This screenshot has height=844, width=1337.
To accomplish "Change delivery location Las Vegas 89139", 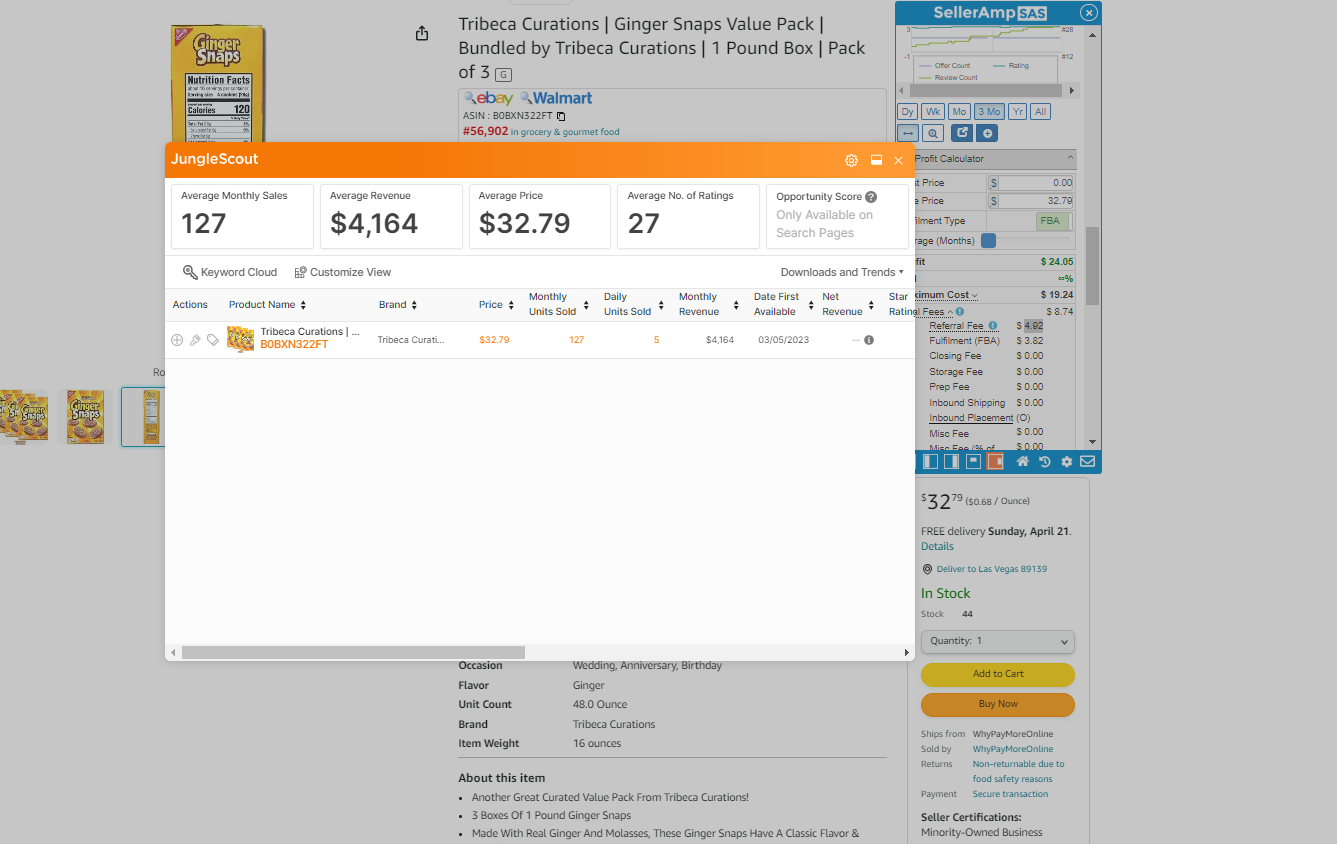I will point(991,569).
